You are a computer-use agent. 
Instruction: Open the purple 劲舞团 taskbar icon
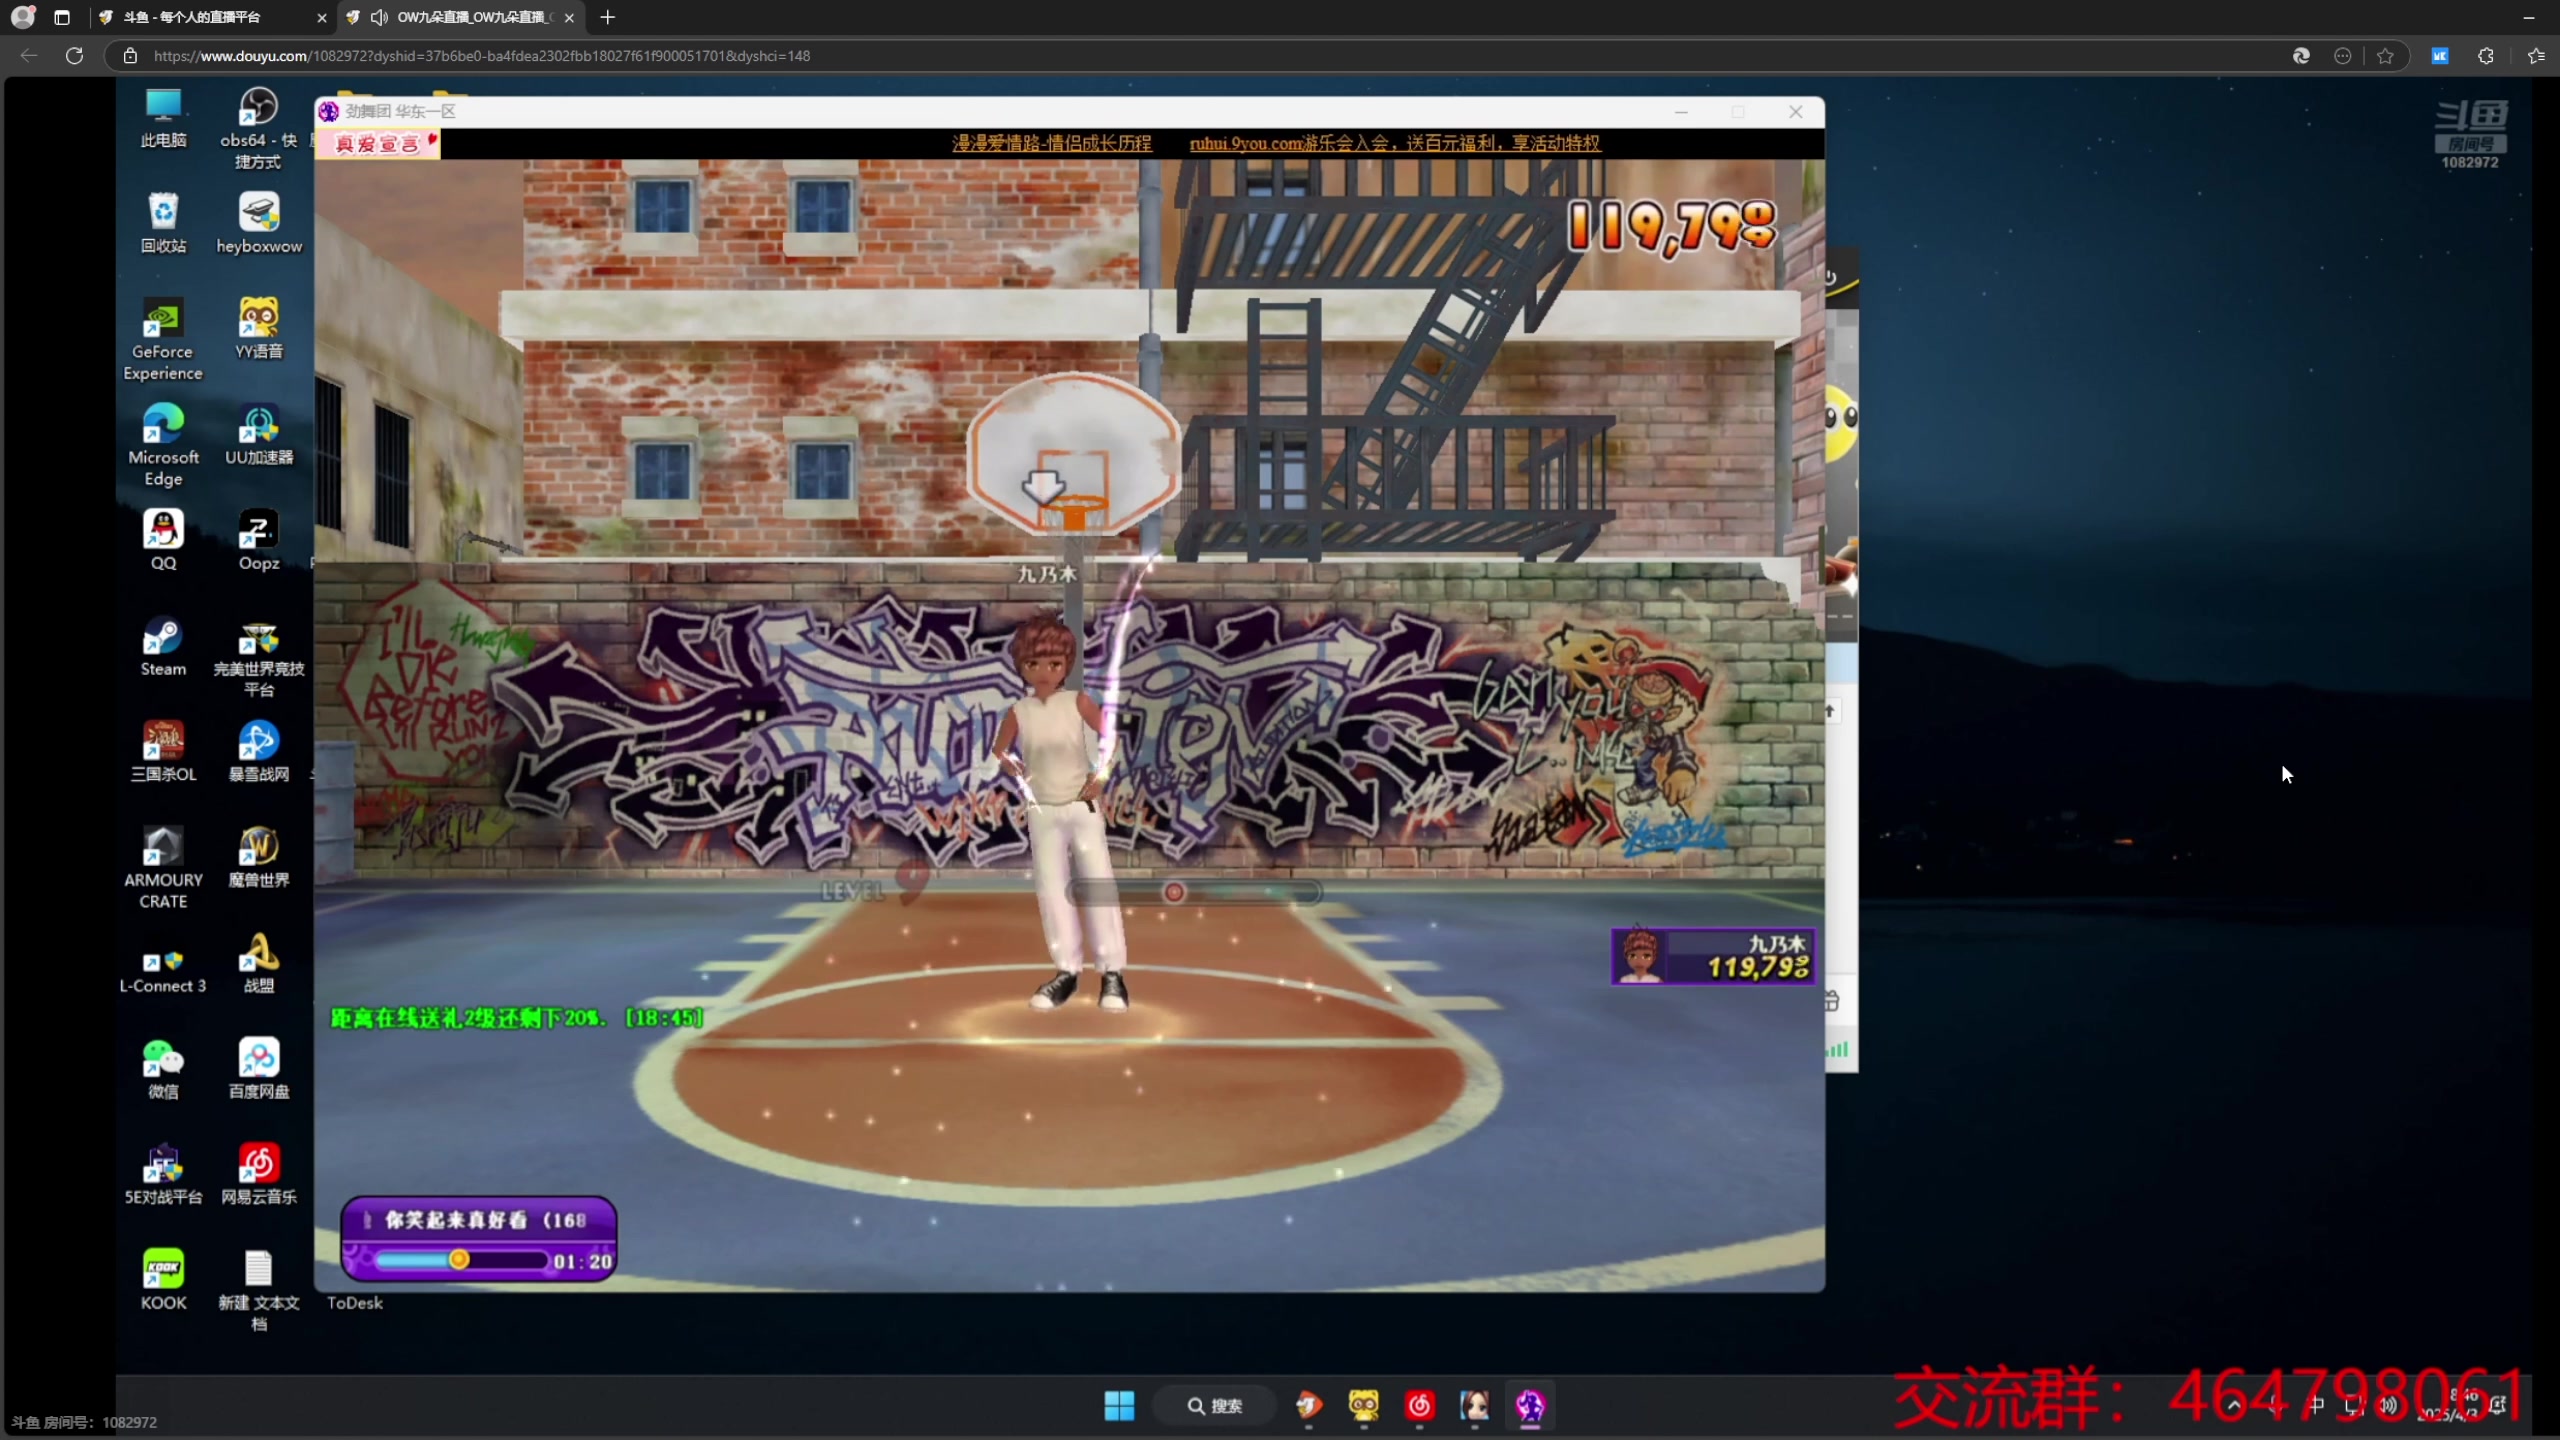point(1529,1406)
